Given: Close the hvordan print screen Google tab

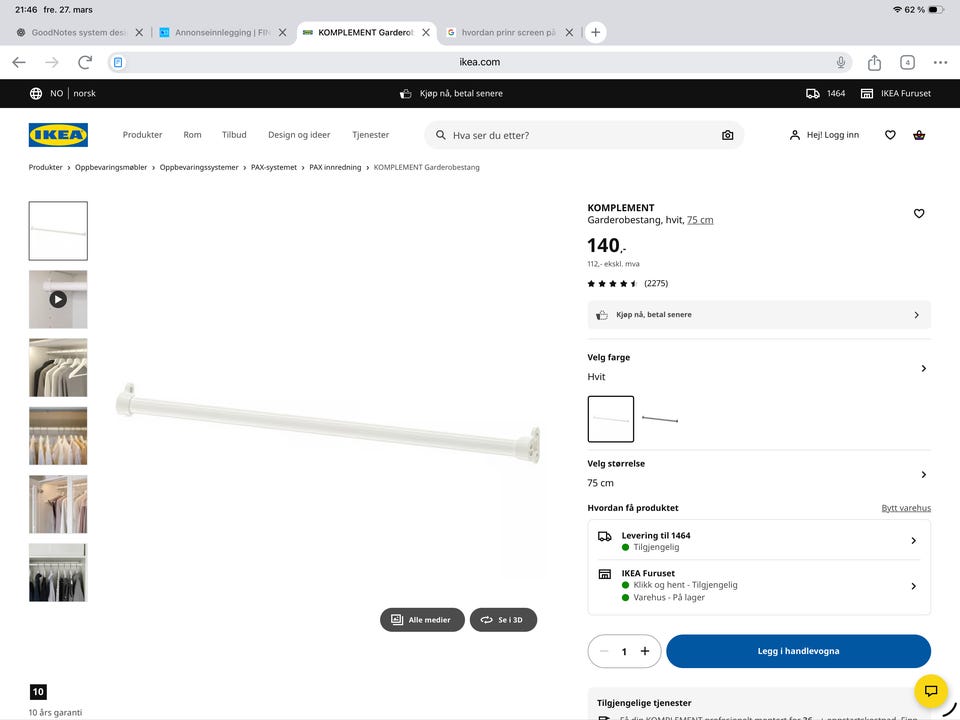Looking at the screenshot, I should coord(569,32).
